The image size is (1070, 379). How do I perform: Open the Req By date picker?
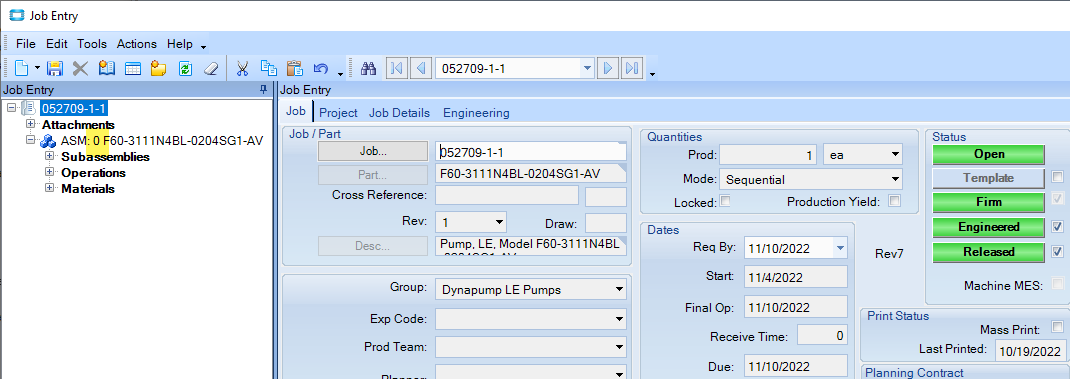[x=840, y=247]
